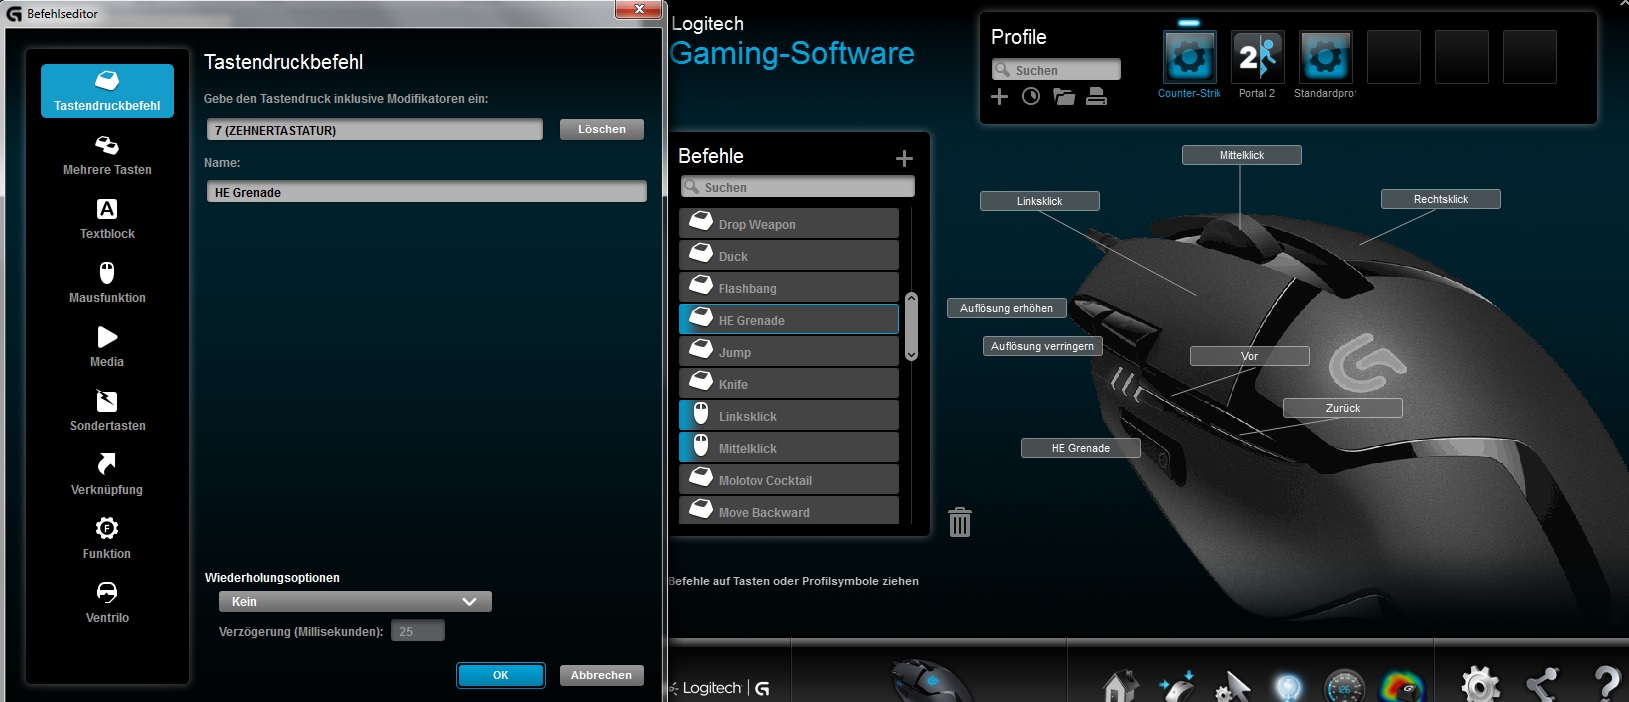Confirm the dialog with OK
Screen dimensions: 1629x702
point(501,675)
